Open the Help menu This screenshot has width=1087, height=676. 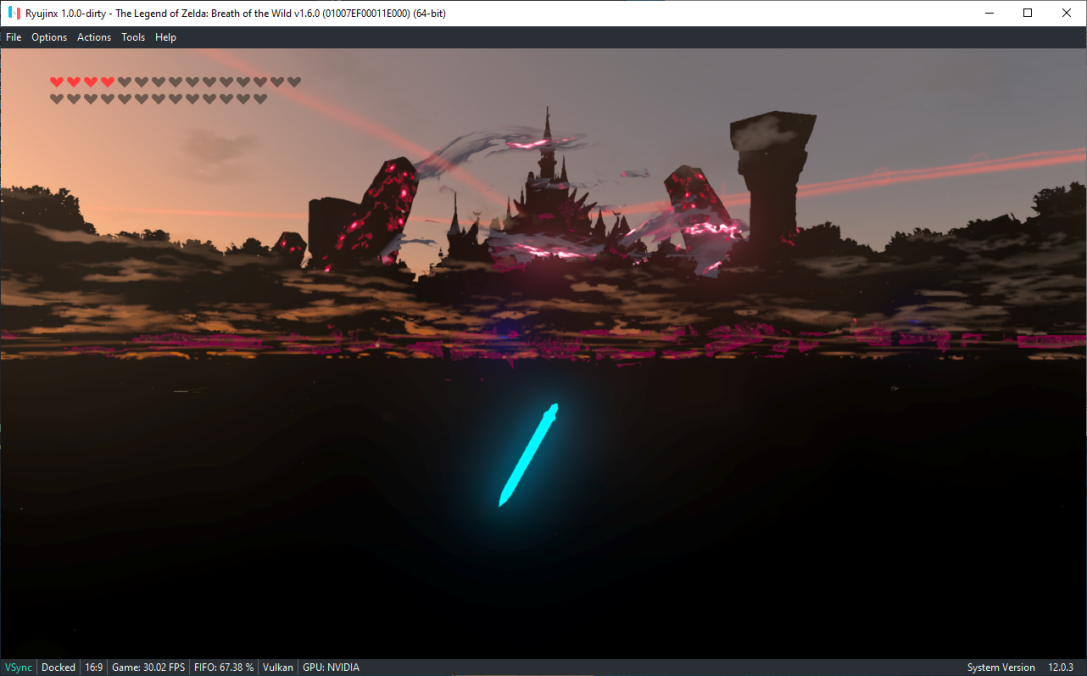coord(166,37)
